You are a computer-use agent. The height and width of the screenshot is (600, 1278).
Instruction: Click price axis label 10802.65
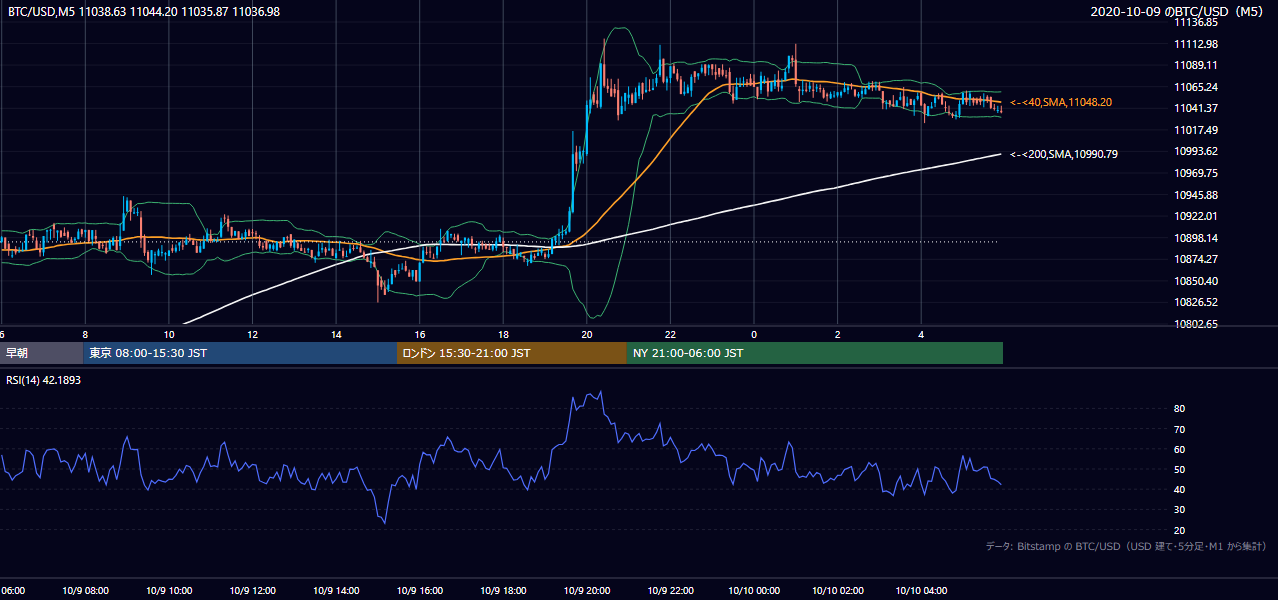[1195, 324]
